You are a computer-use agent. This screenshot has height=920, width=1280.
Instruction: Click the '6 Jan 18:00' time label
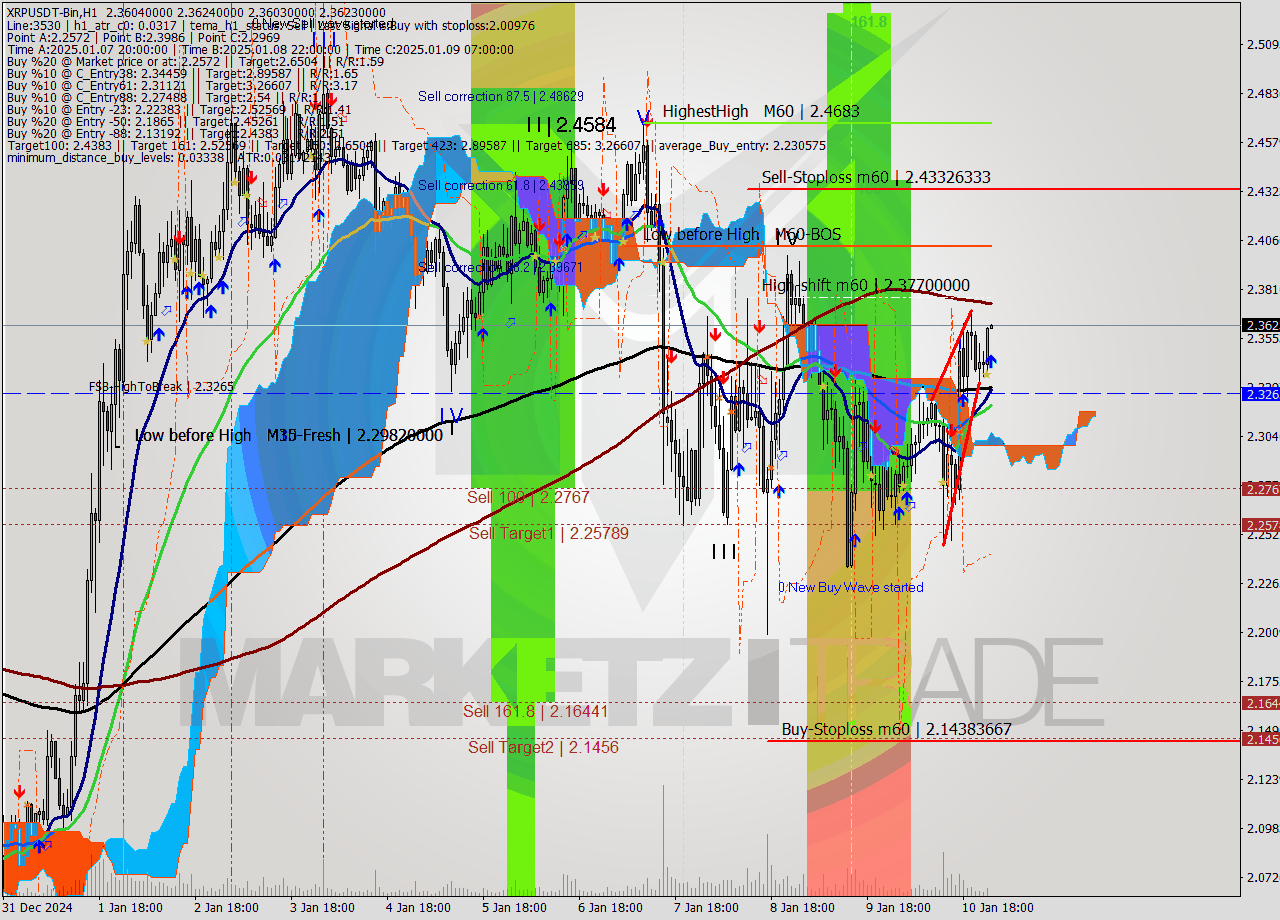click(610, 908)
